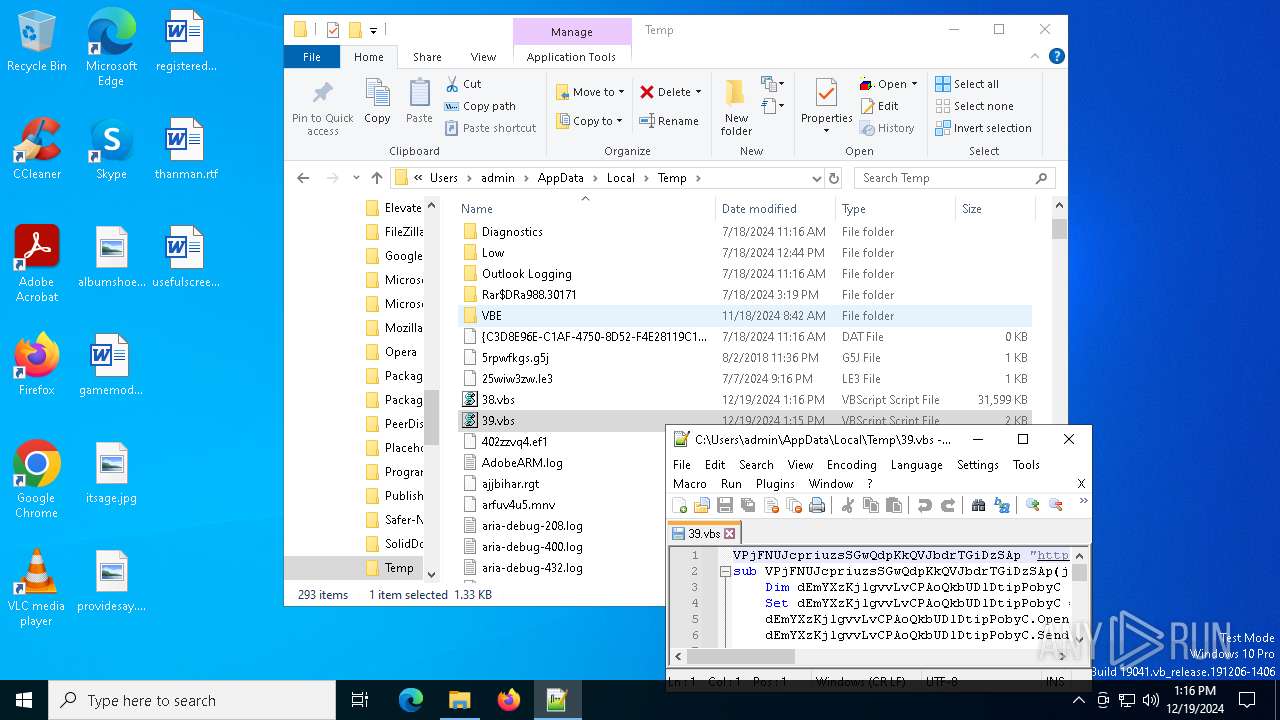Select the VBE folder row
This screenshot has width=1280, height=720.
(x=746, y=316)
